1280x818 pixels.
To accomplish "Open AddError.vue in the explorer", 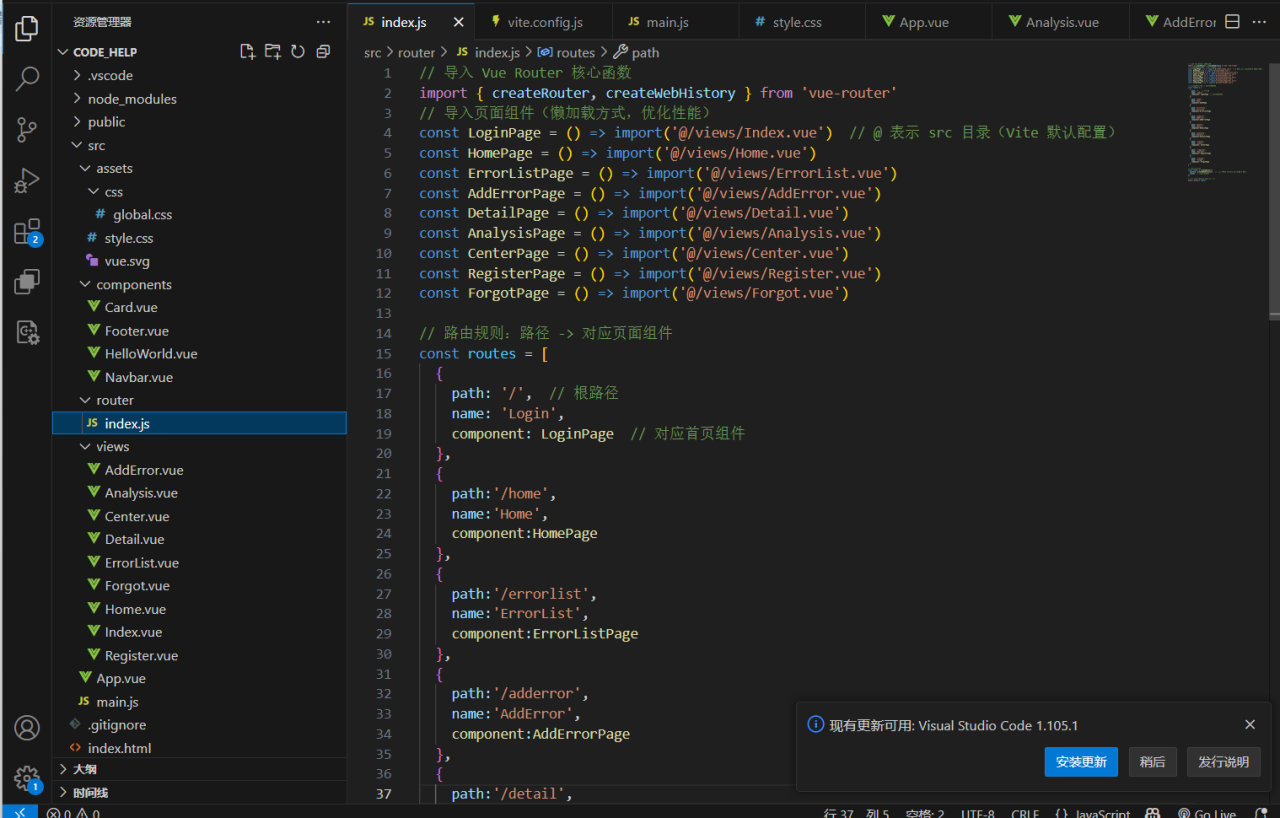I will 199,470.
